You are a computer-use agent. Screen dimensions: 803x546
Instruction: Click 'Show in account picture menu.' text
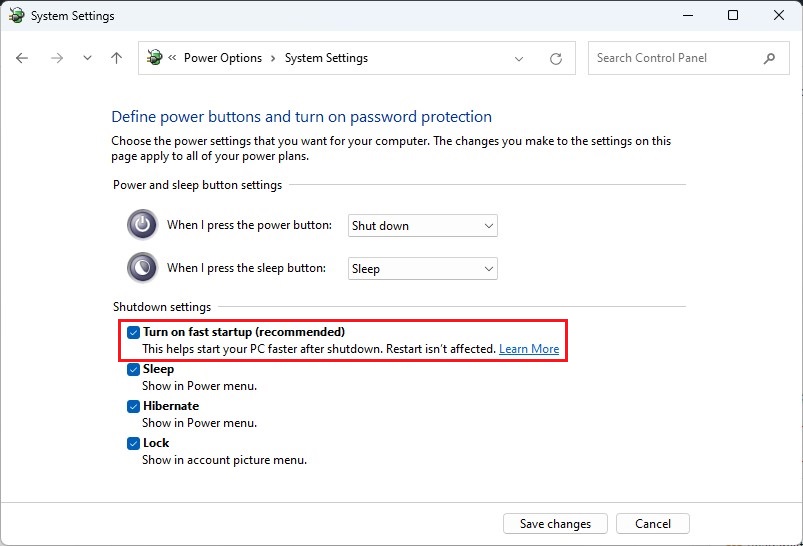224,460
